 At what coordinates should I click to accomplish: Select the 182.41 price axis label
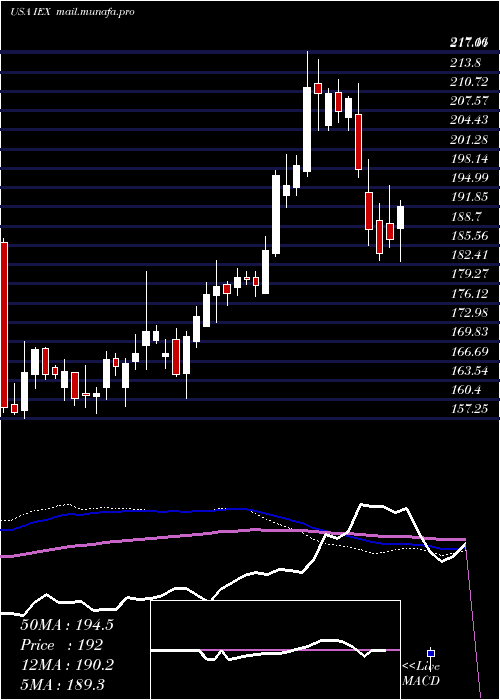469,255
